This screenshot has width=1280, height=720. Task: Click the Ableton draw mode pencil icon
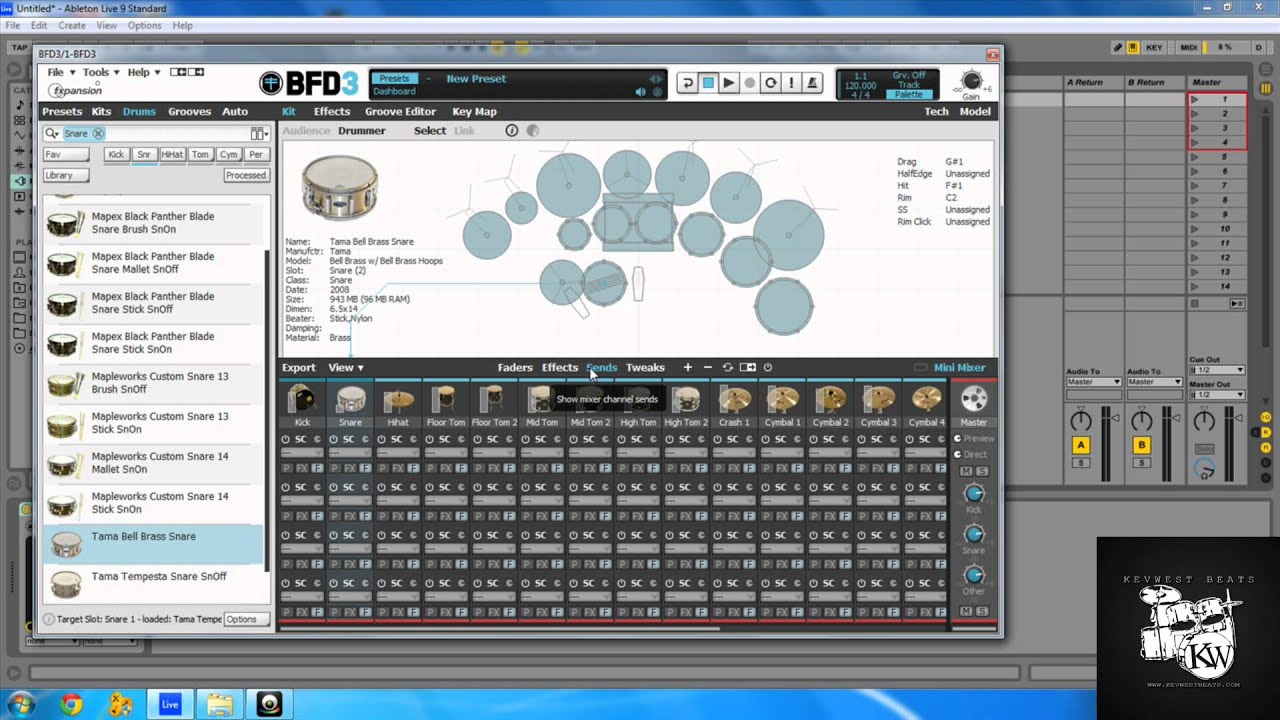(1117, 47)
